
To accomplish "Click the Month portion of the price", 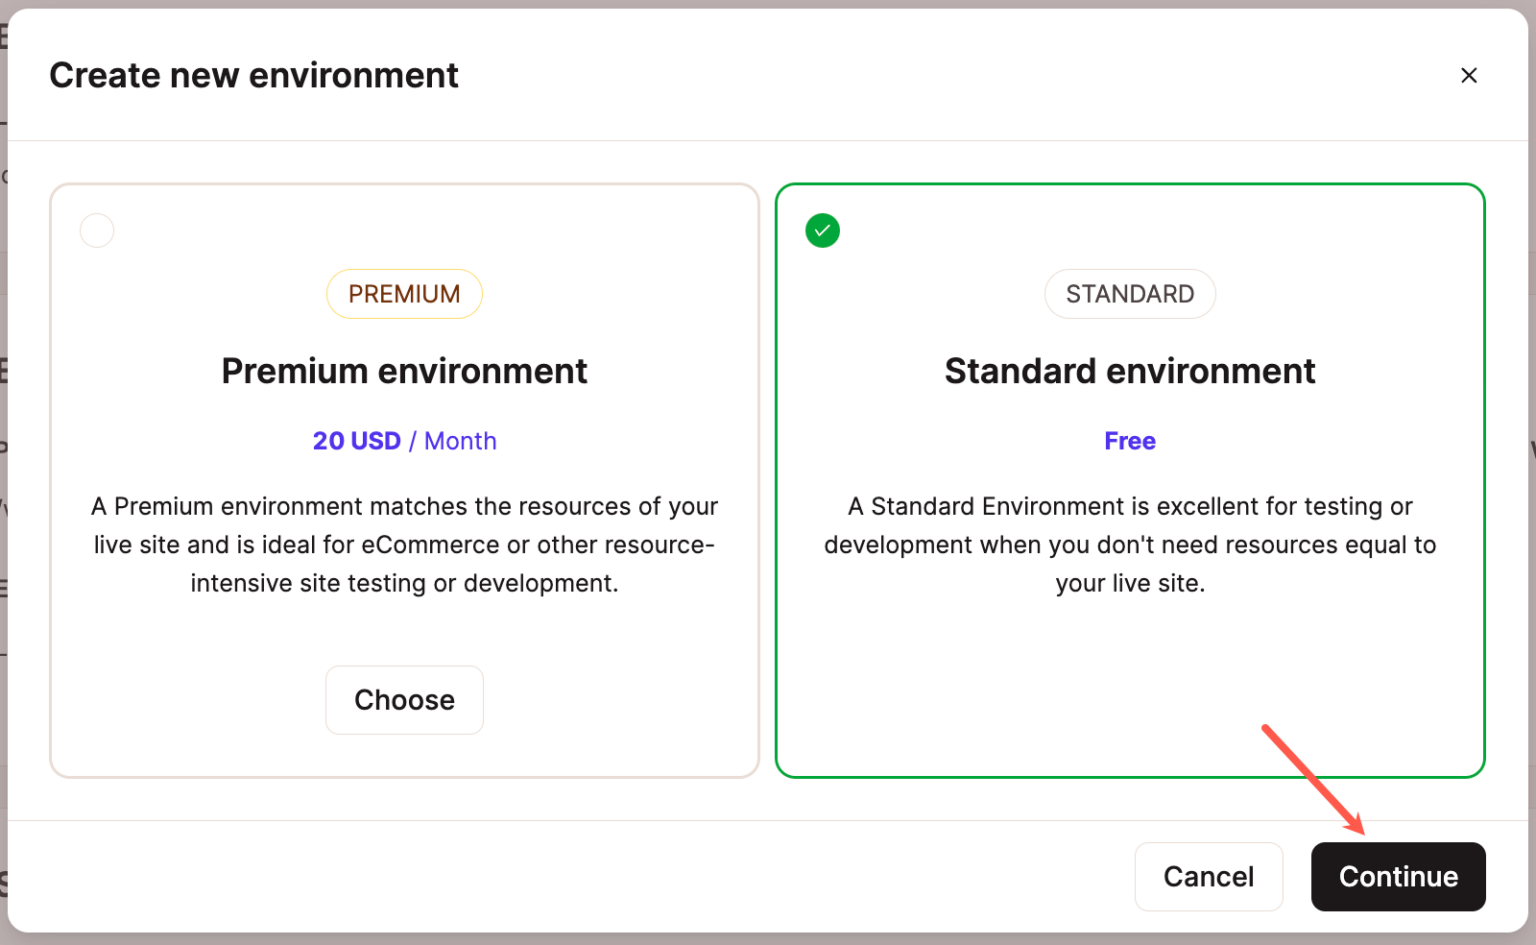I will (461, 441).
